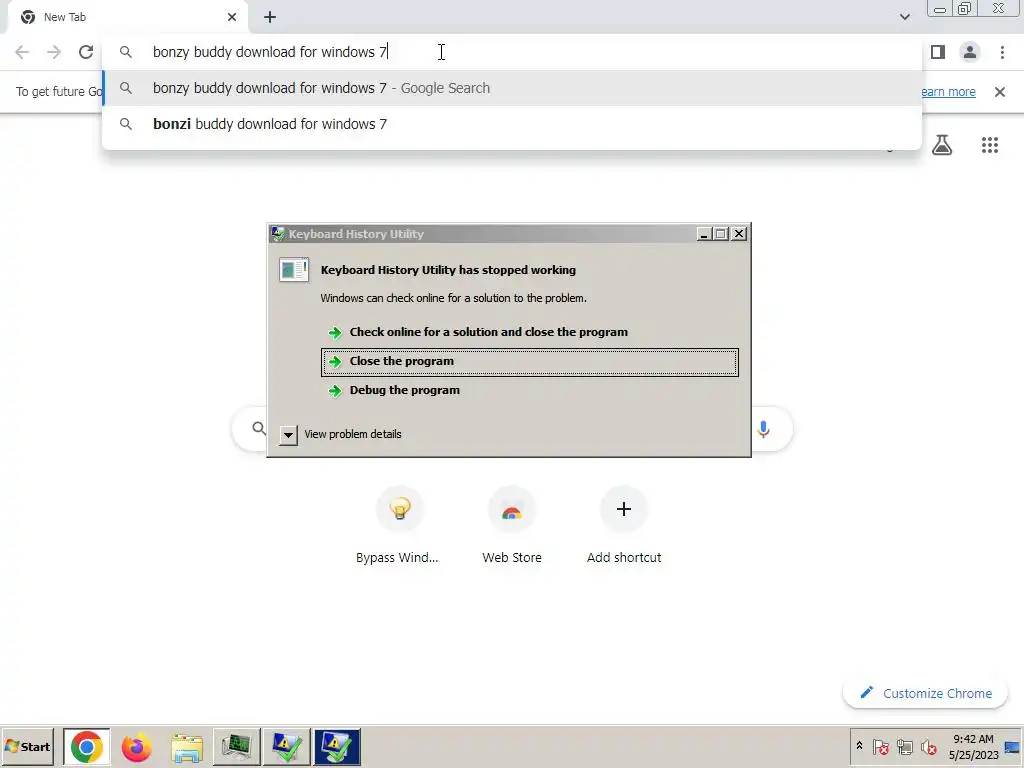Click the dialog's Keyboard History Utility title icon
The width and height of the screenshot is (1024, 768).
(278, 234)
